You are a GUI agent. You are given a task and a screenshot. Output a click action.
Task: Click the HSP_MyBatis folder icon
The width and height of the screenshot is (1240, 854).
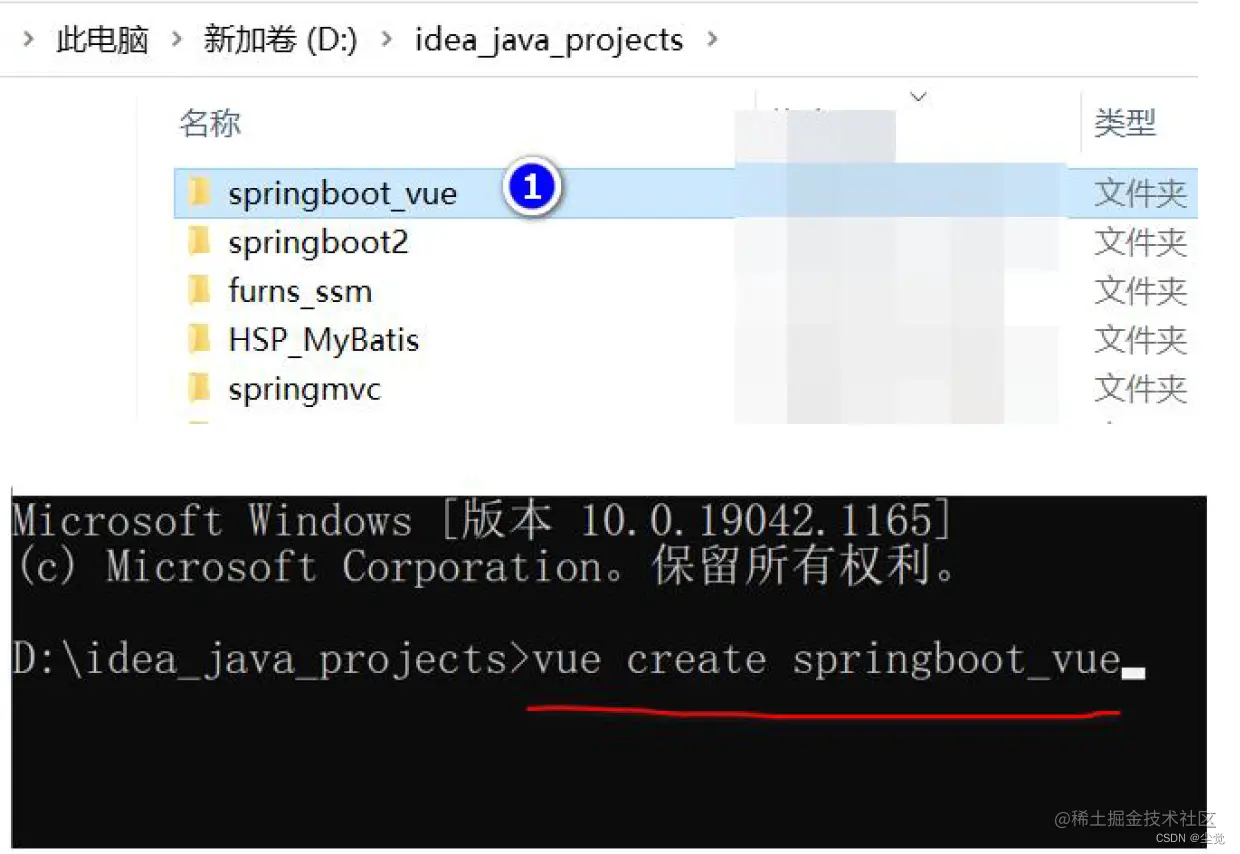[x=200, y=339]
